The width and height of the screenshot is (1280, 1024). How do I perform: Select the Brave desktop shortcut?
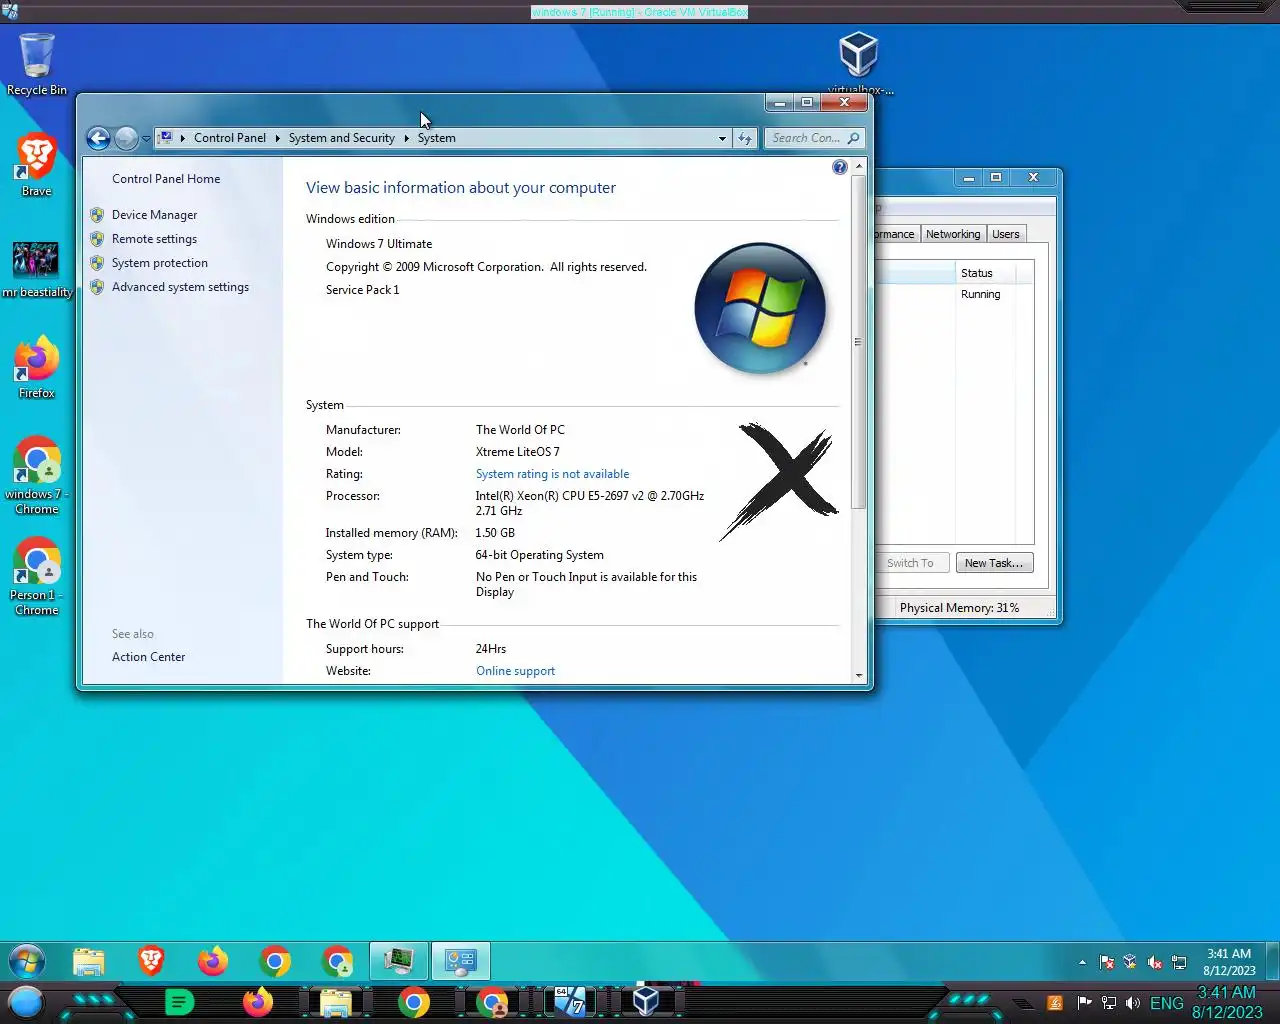click(37, 165)
